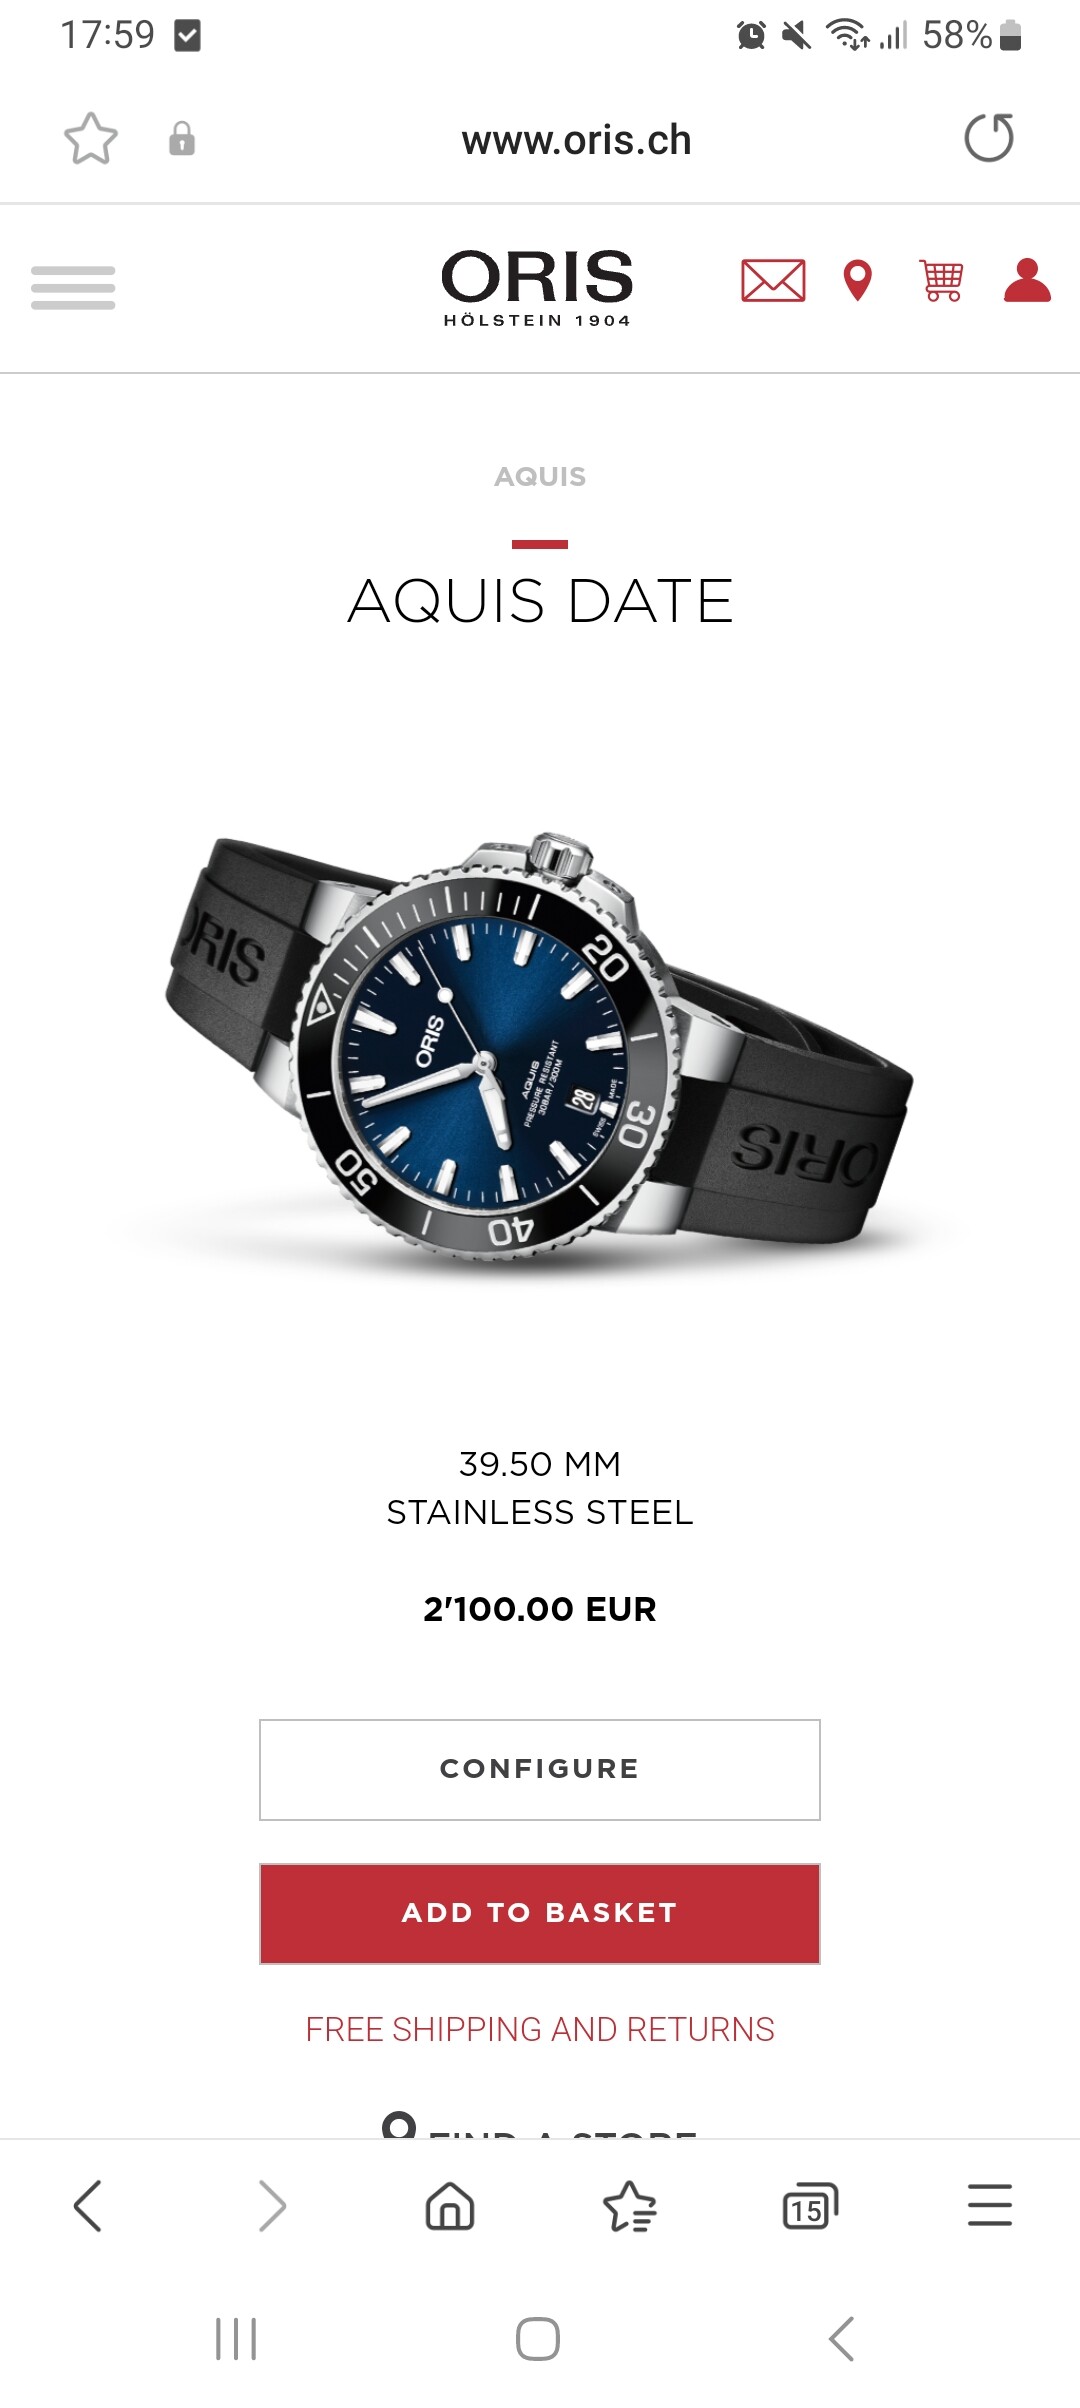This screenshot has width=1080, height=2408.
Task: Go to browser home page
Action: (x=450, y=2205)
